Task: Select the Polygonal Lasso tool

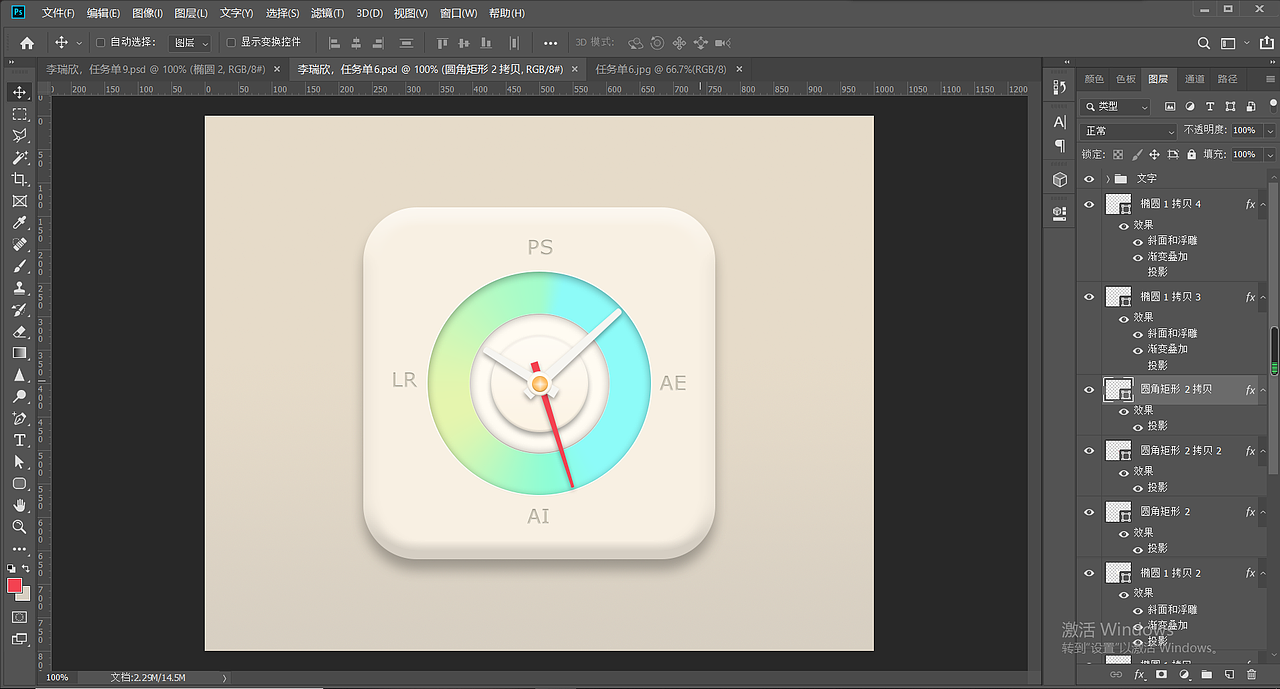Action: 19,136
